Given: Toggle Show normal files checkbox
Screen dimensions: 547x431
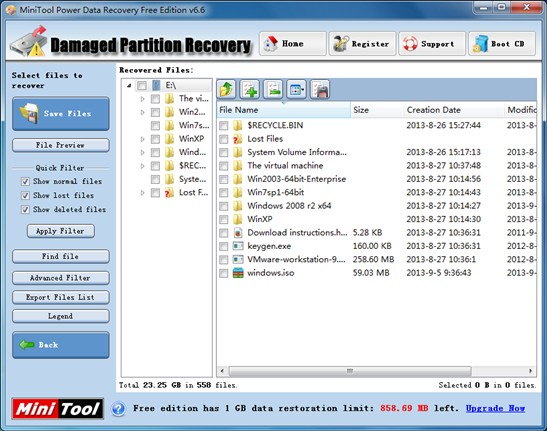Looking at the screenshot, I should coord(25,181).
